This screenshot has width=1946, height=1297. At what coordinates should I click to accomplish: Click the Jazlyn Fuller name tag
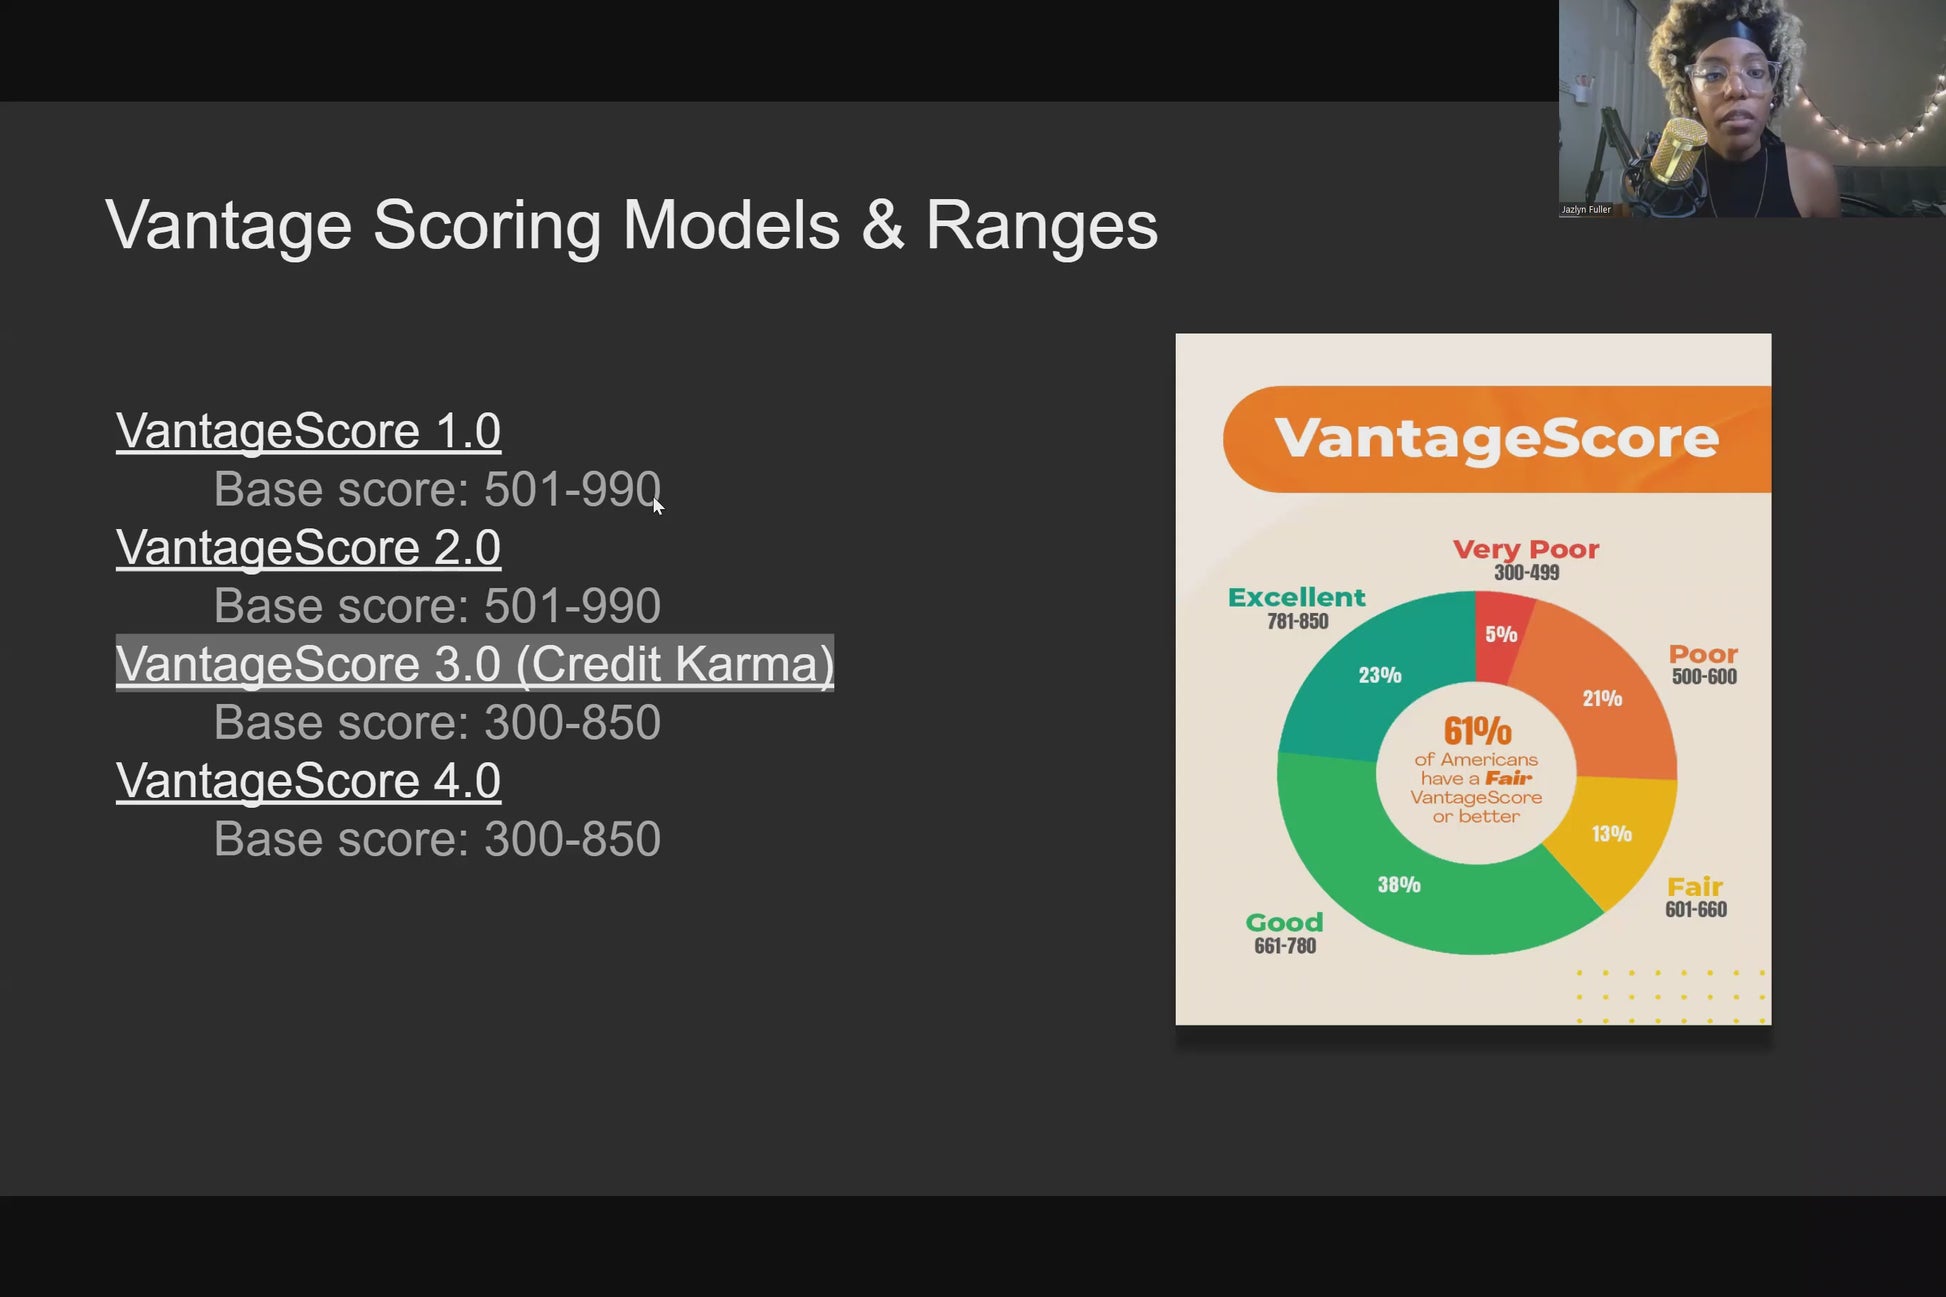tap(1586, 210)
